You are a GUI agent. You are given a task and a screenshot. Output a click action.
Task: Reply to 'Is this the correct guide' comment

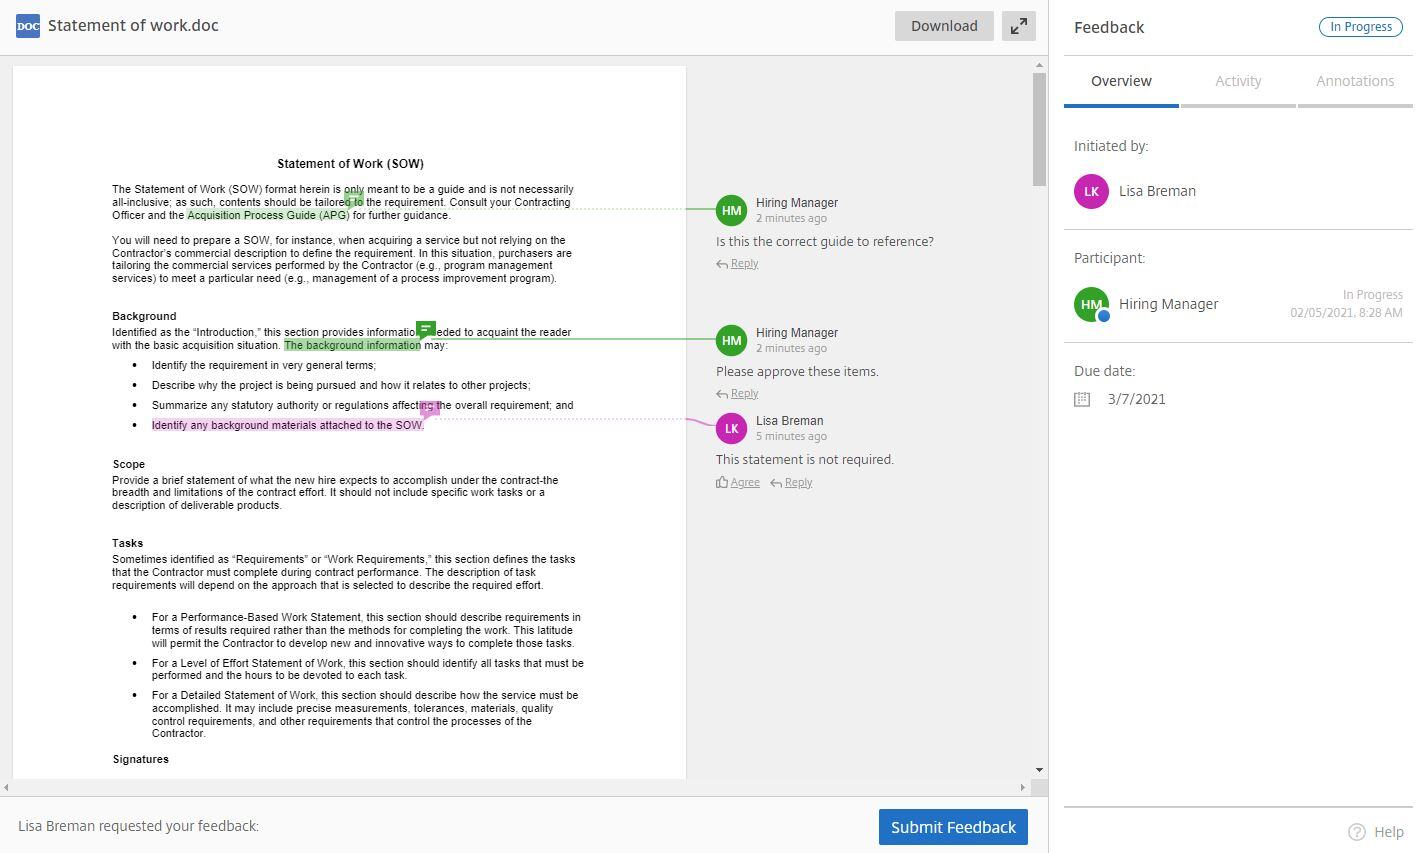coord(738,264)
